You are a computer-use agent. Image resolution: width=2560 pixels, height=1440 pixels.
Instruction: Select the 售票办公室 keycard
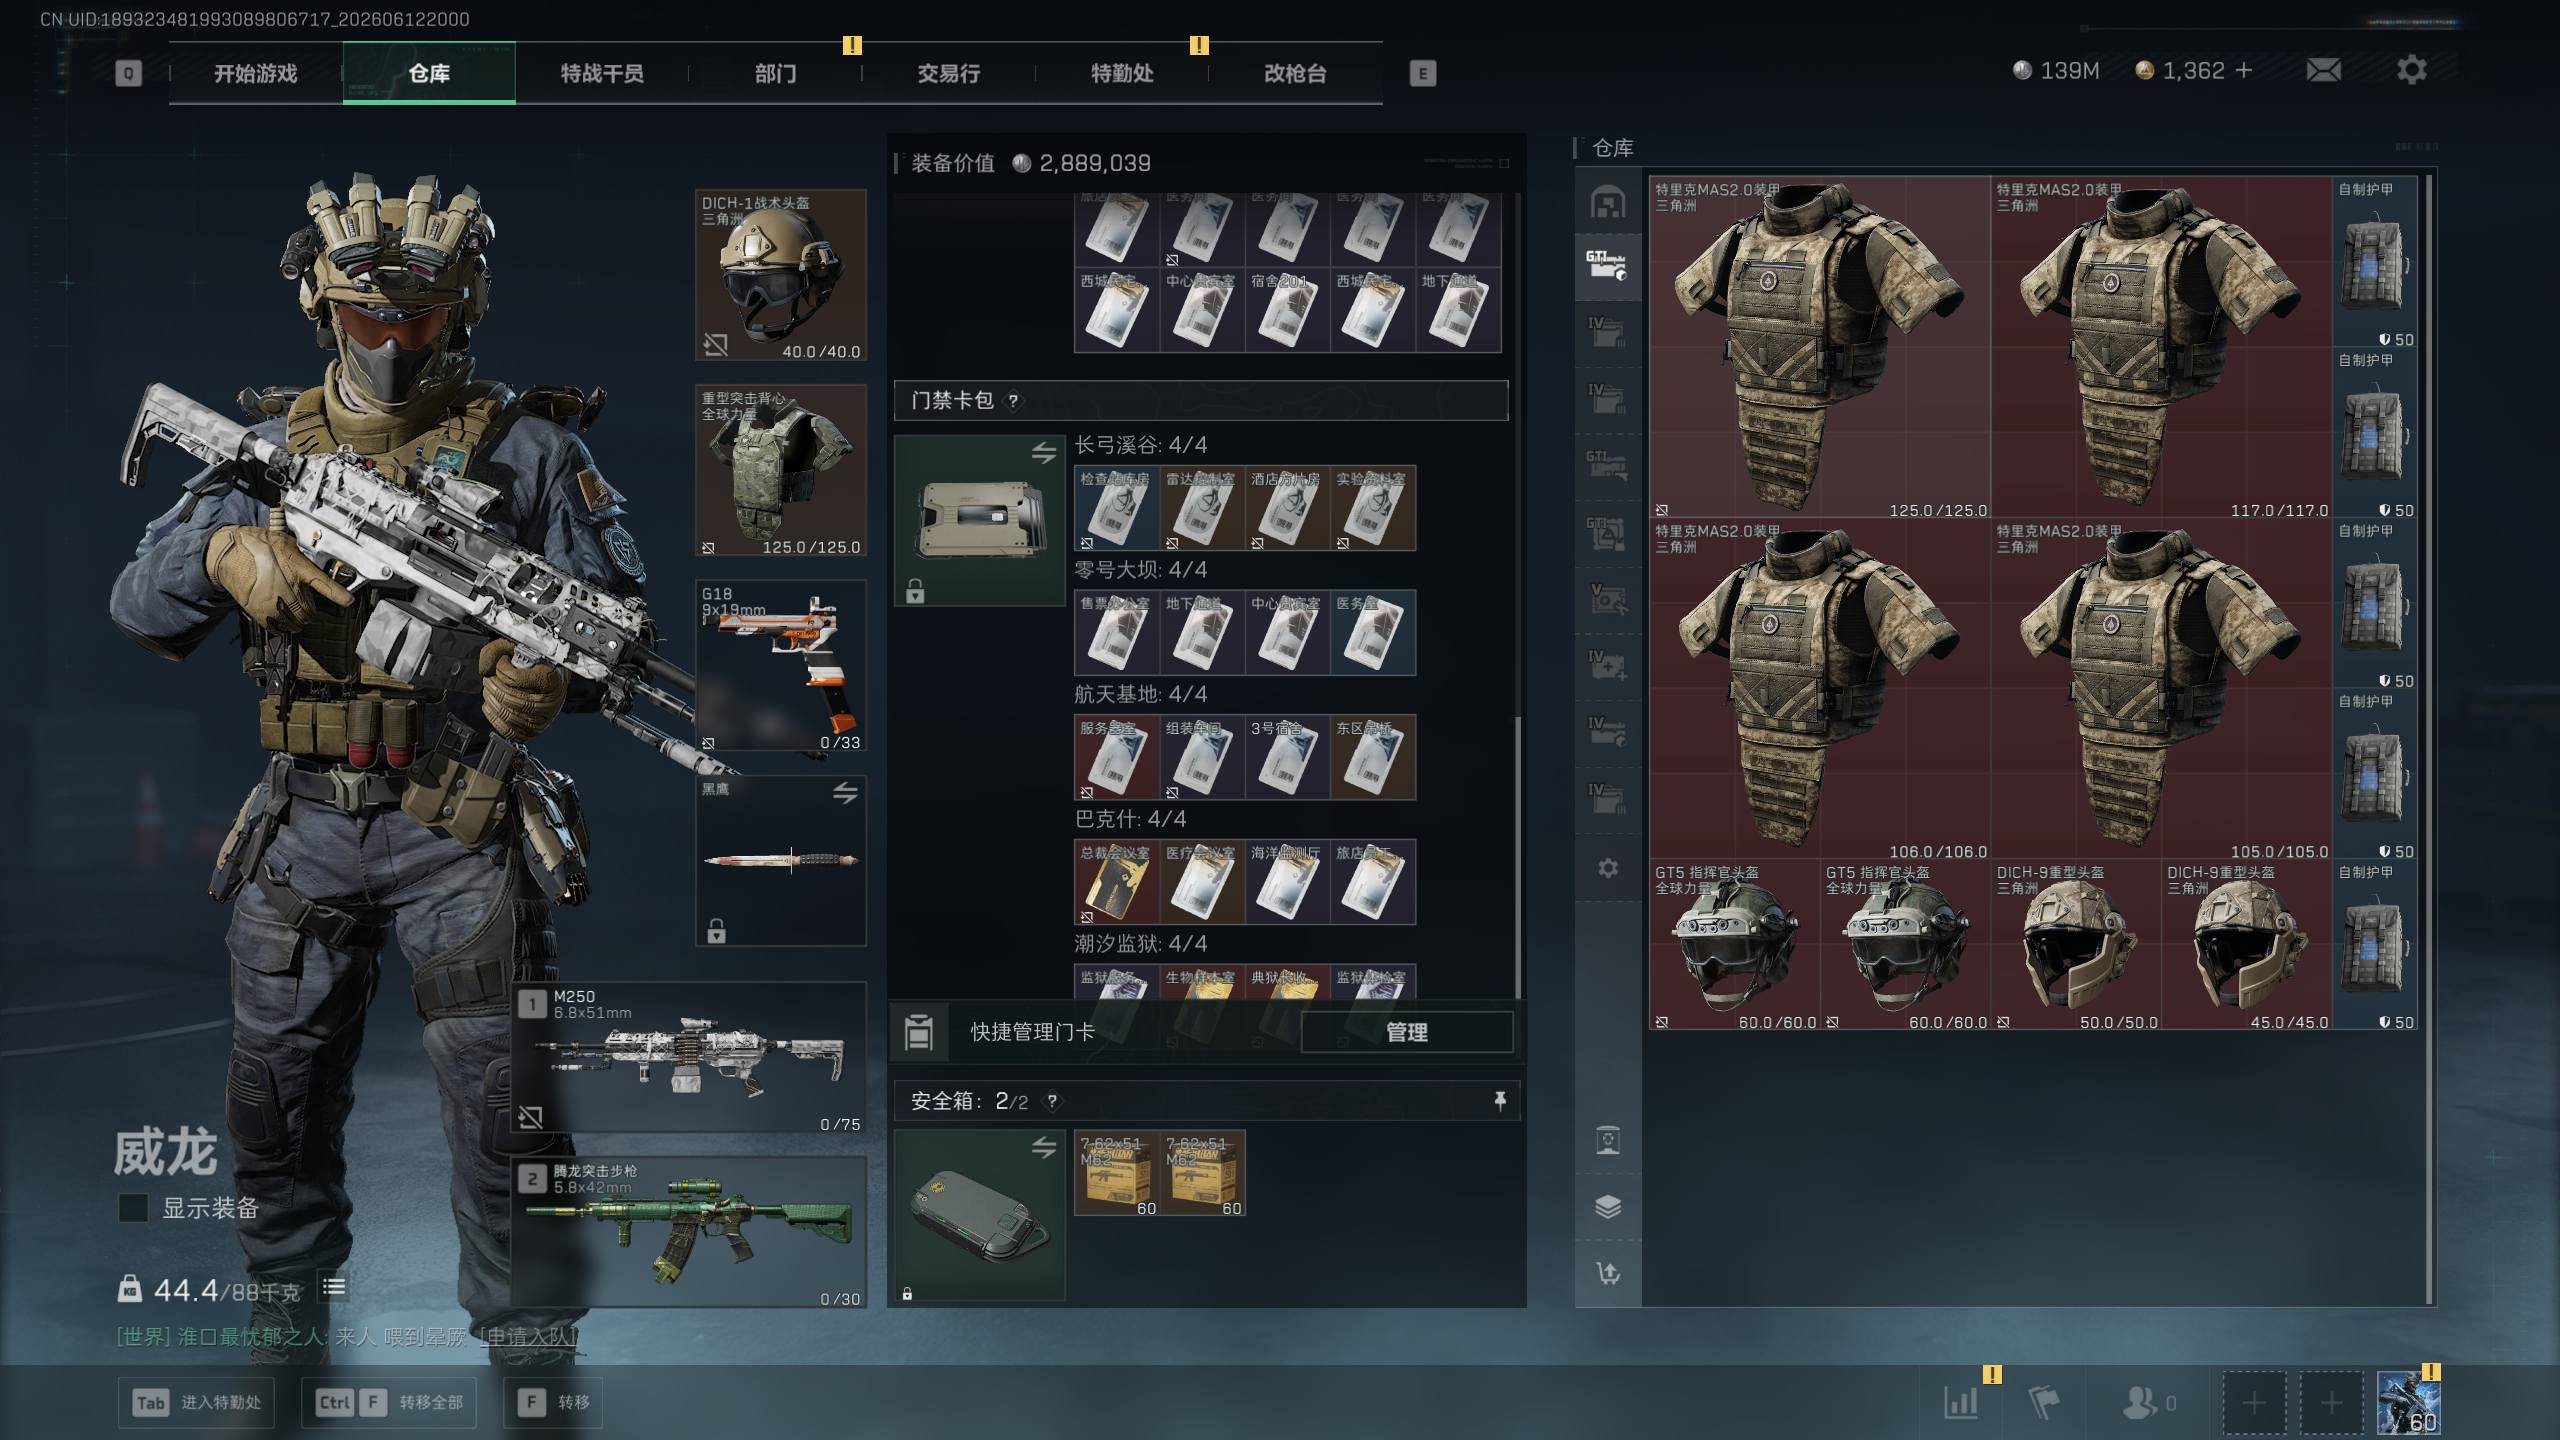click(x=1117, y=633)
